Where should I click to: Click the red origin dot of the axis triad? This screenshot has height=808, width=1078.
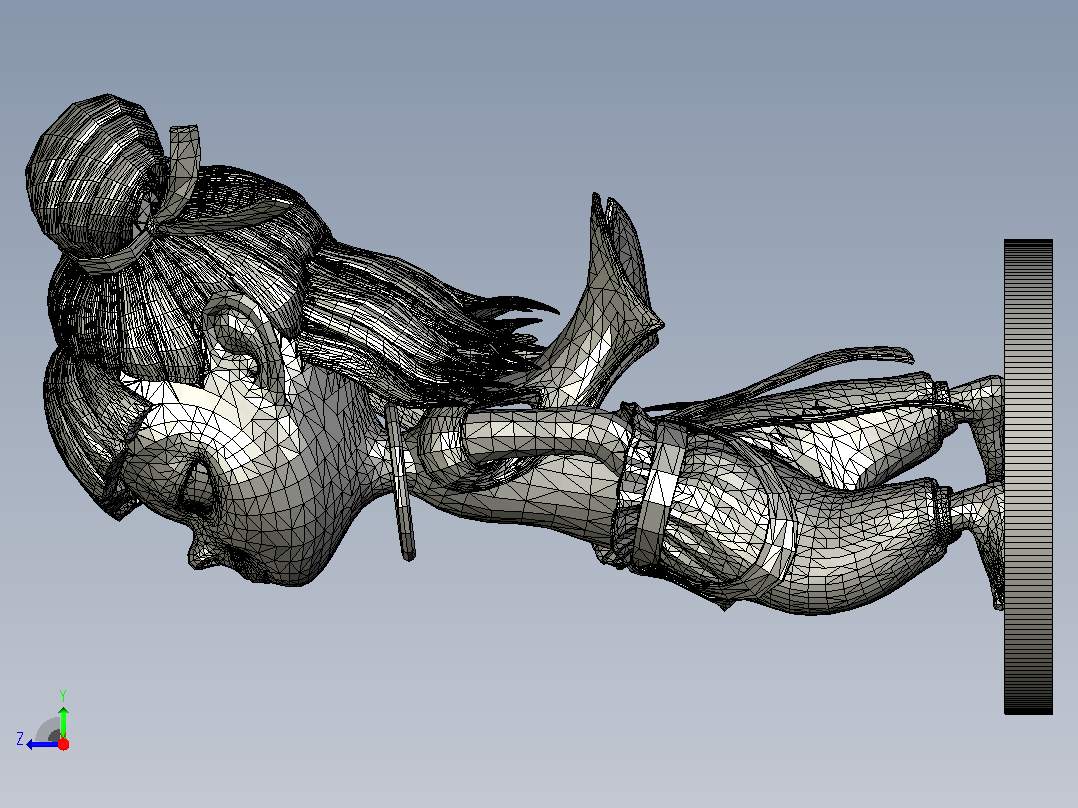click(x=63, y=744)
